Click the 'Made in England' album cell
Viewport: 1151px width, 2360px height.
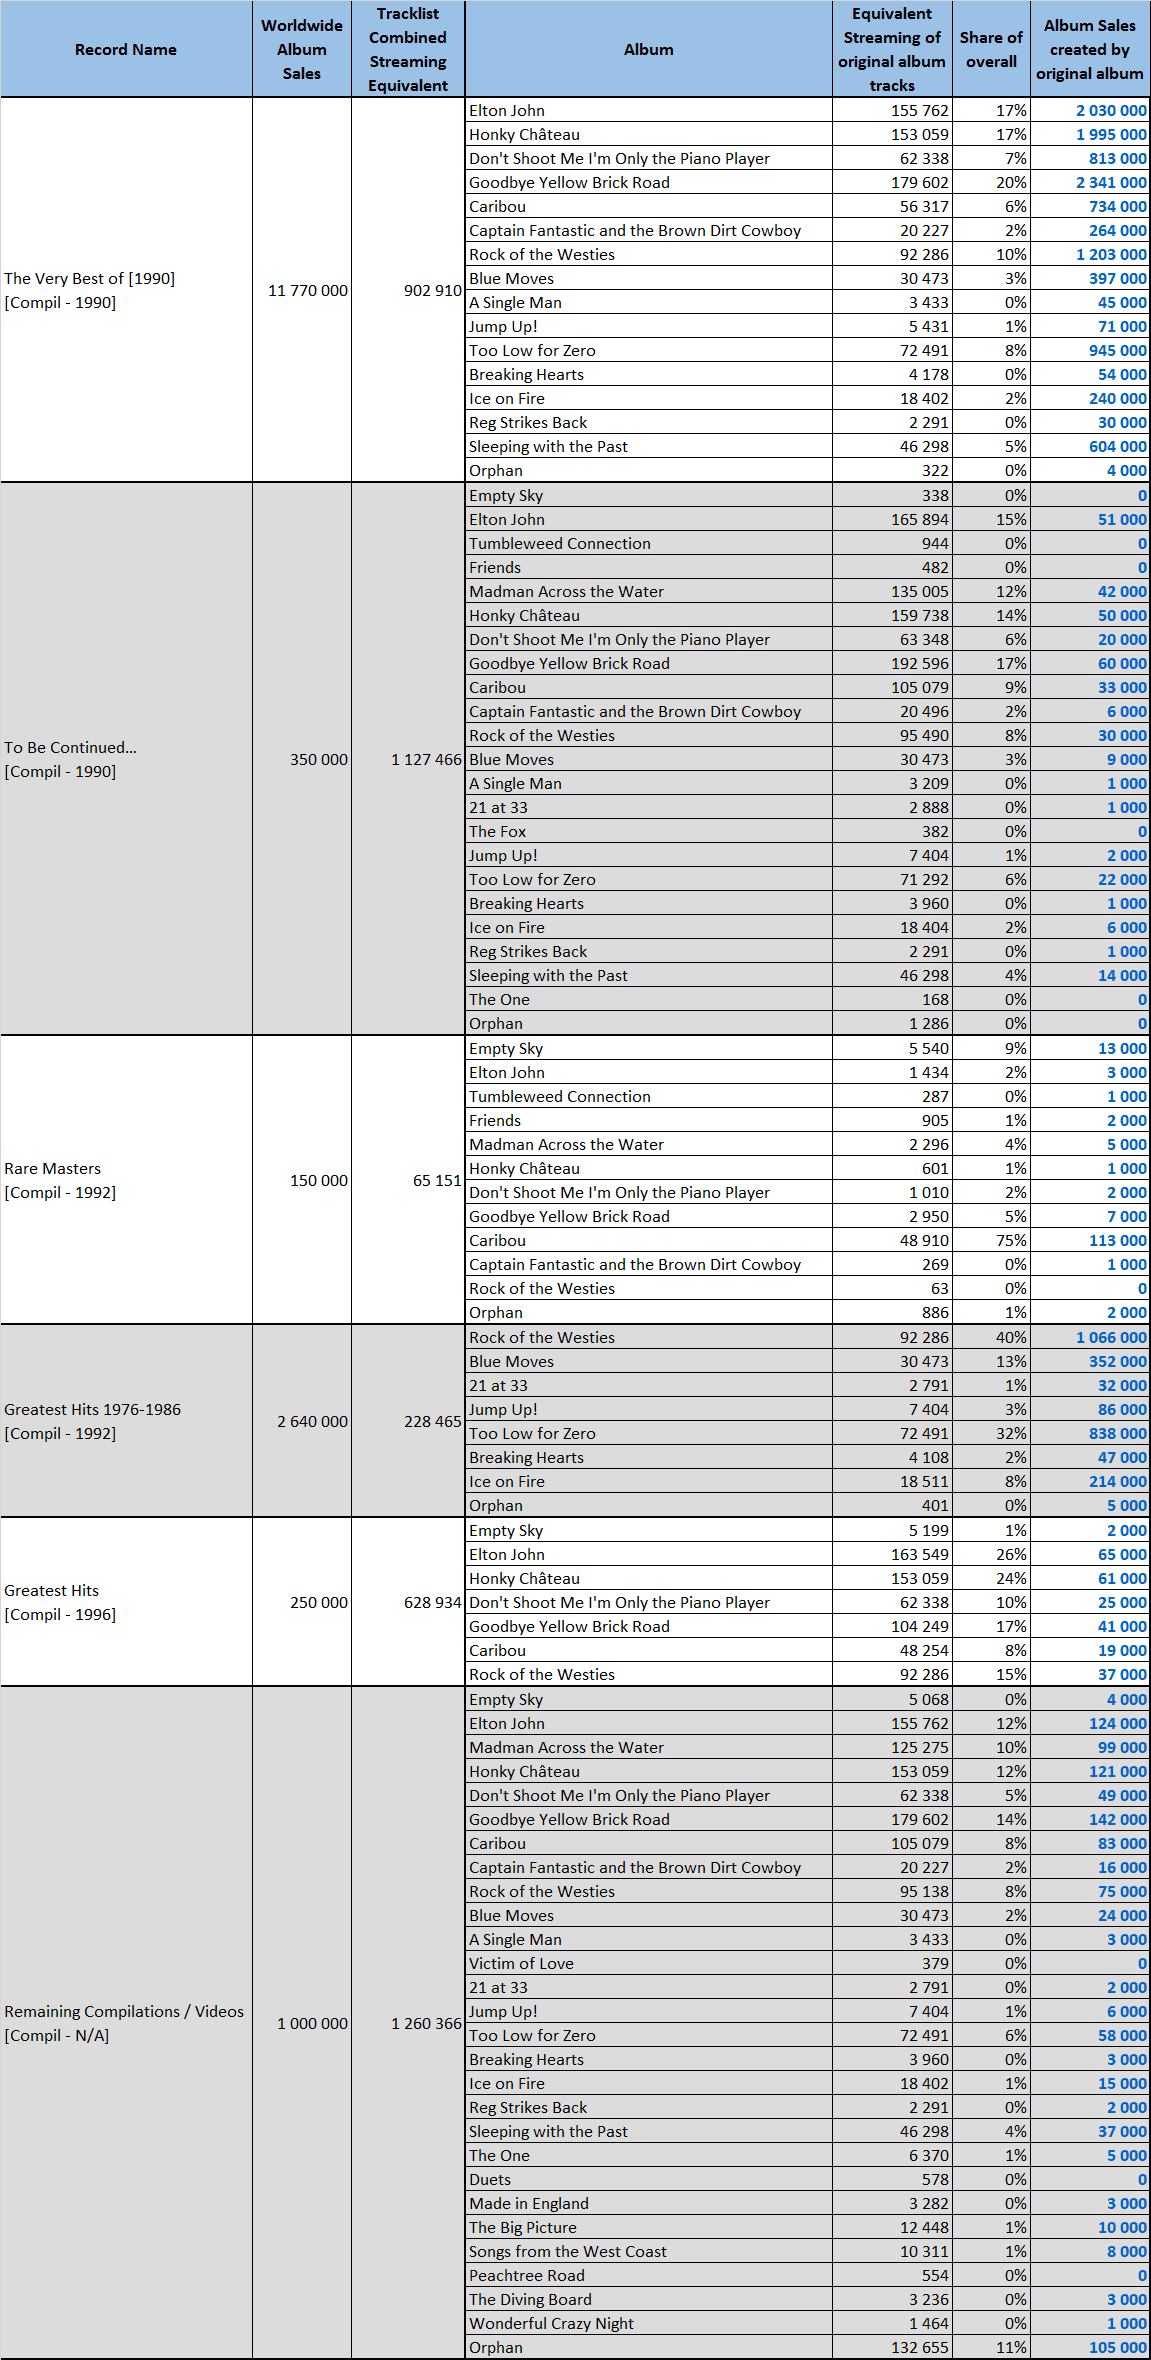pyautogui.click(x=649, y=2203)
